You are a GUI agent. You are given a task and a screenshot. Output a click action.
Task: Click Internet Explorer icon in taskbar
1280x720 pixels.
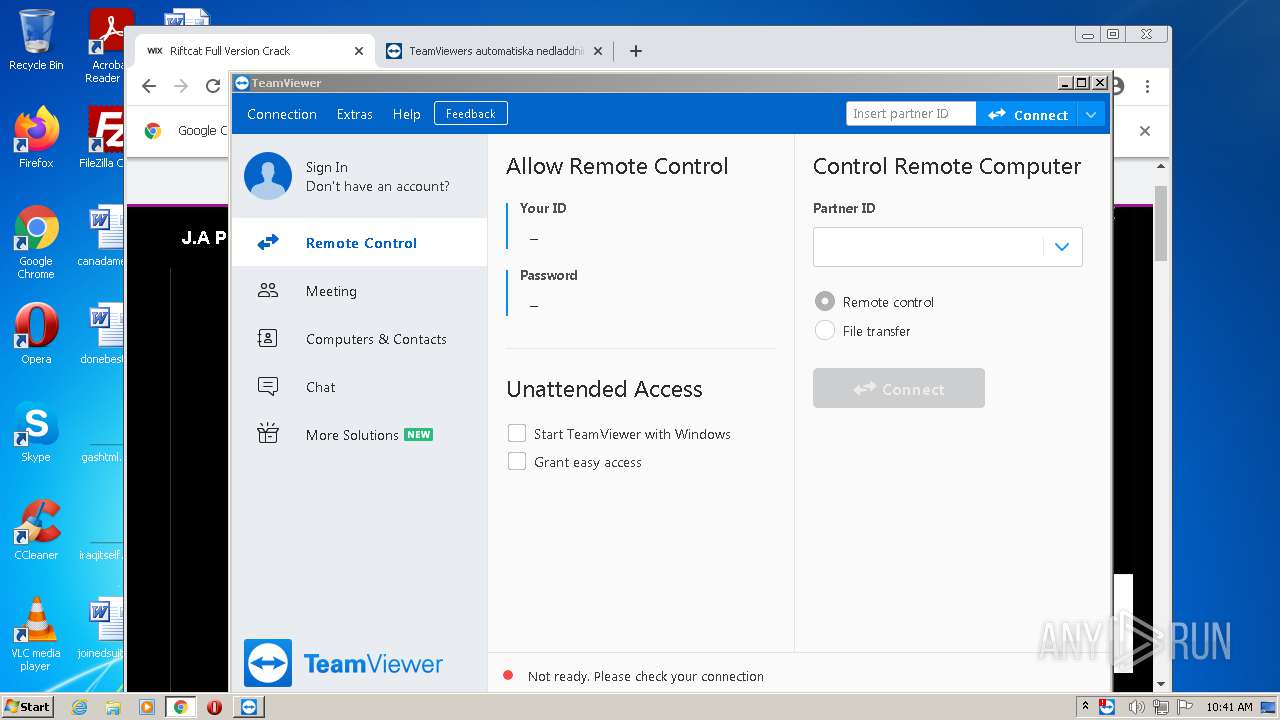79,707
